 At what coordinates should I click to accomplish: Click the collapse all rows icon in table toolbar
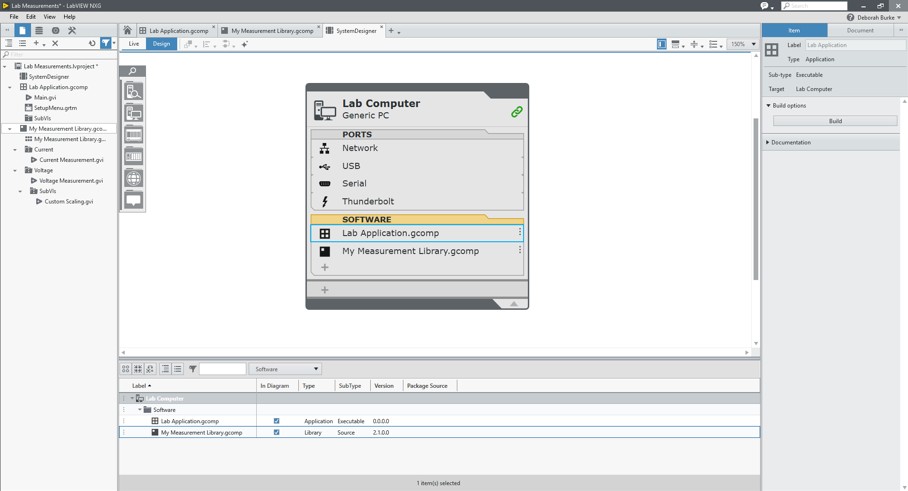click(x=178, y=369)
